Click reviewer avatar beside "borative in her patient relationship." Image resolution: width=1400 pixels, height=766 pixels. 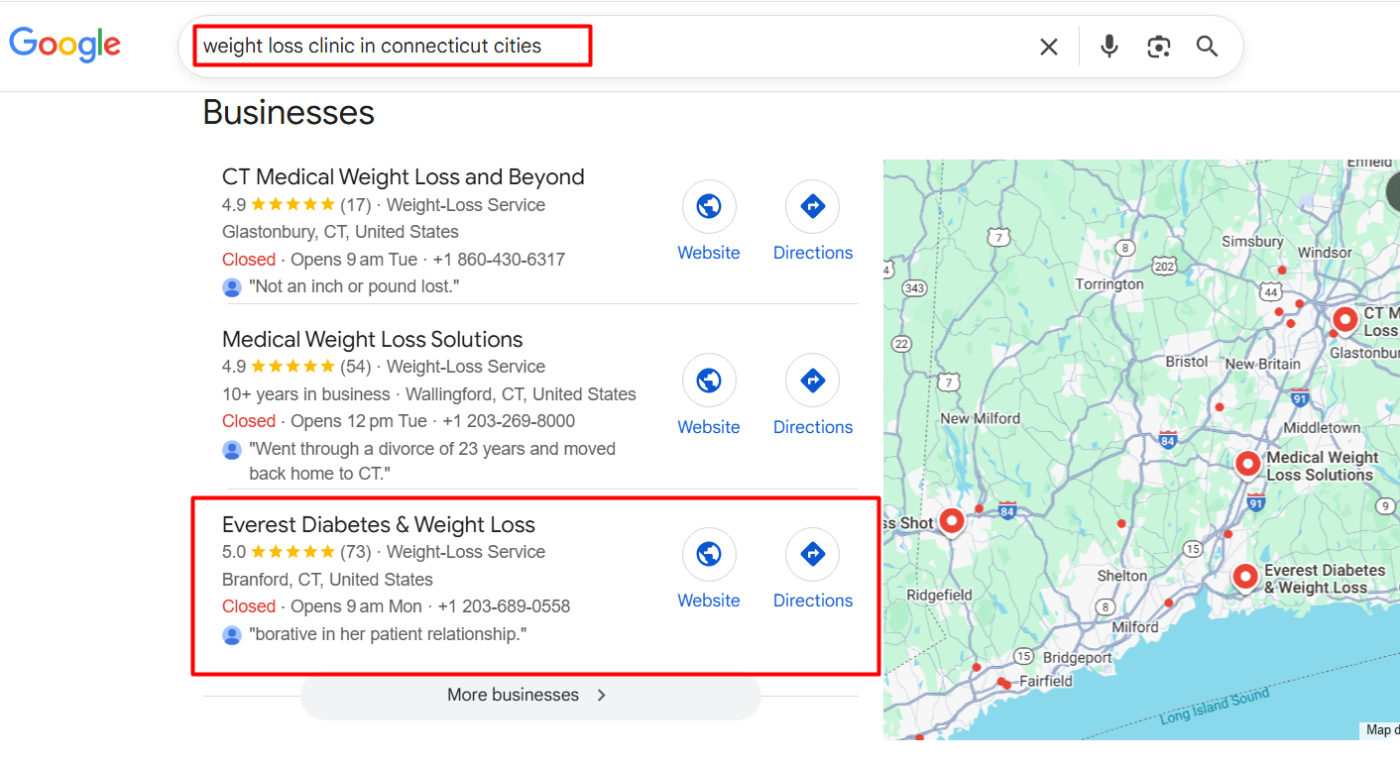point(232,635)
